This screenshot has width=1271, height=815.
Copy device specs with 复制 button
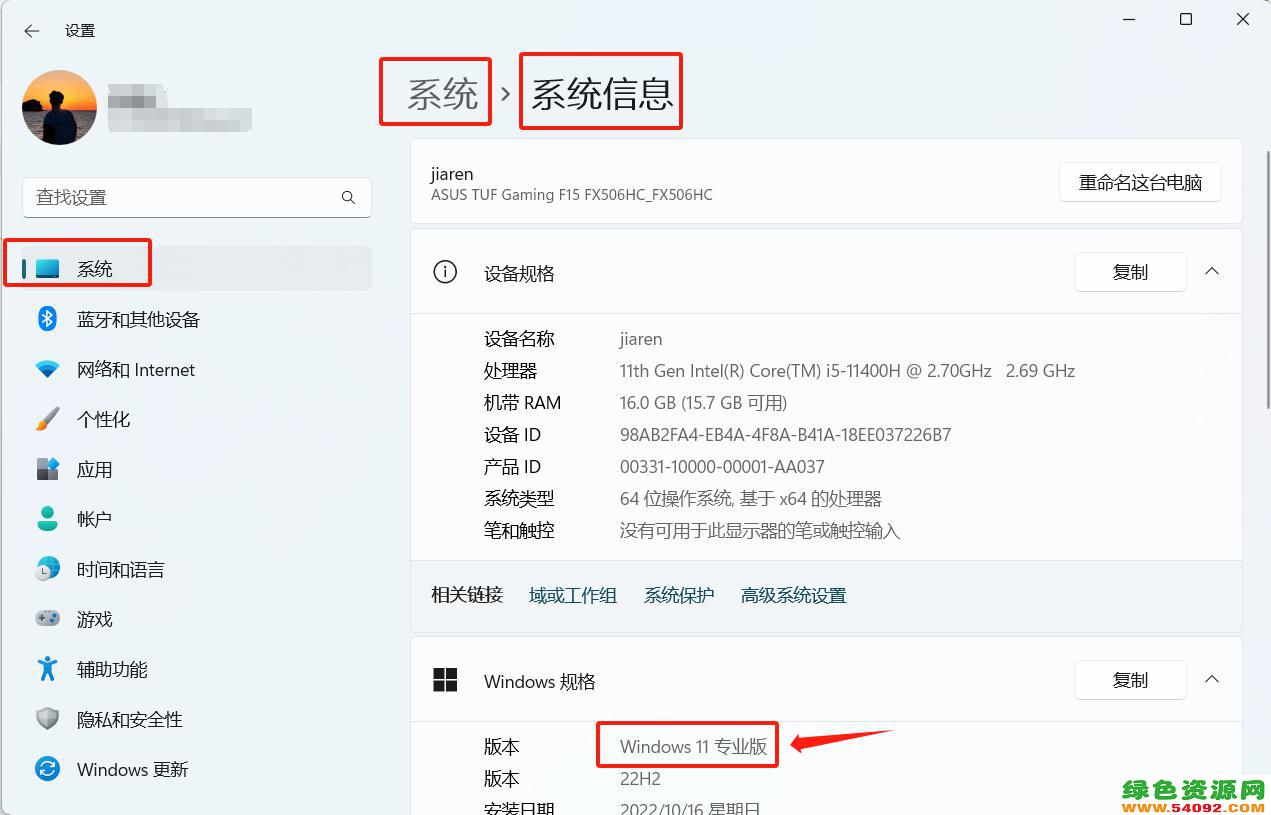pyautogui.click(x=1130, y=272)
